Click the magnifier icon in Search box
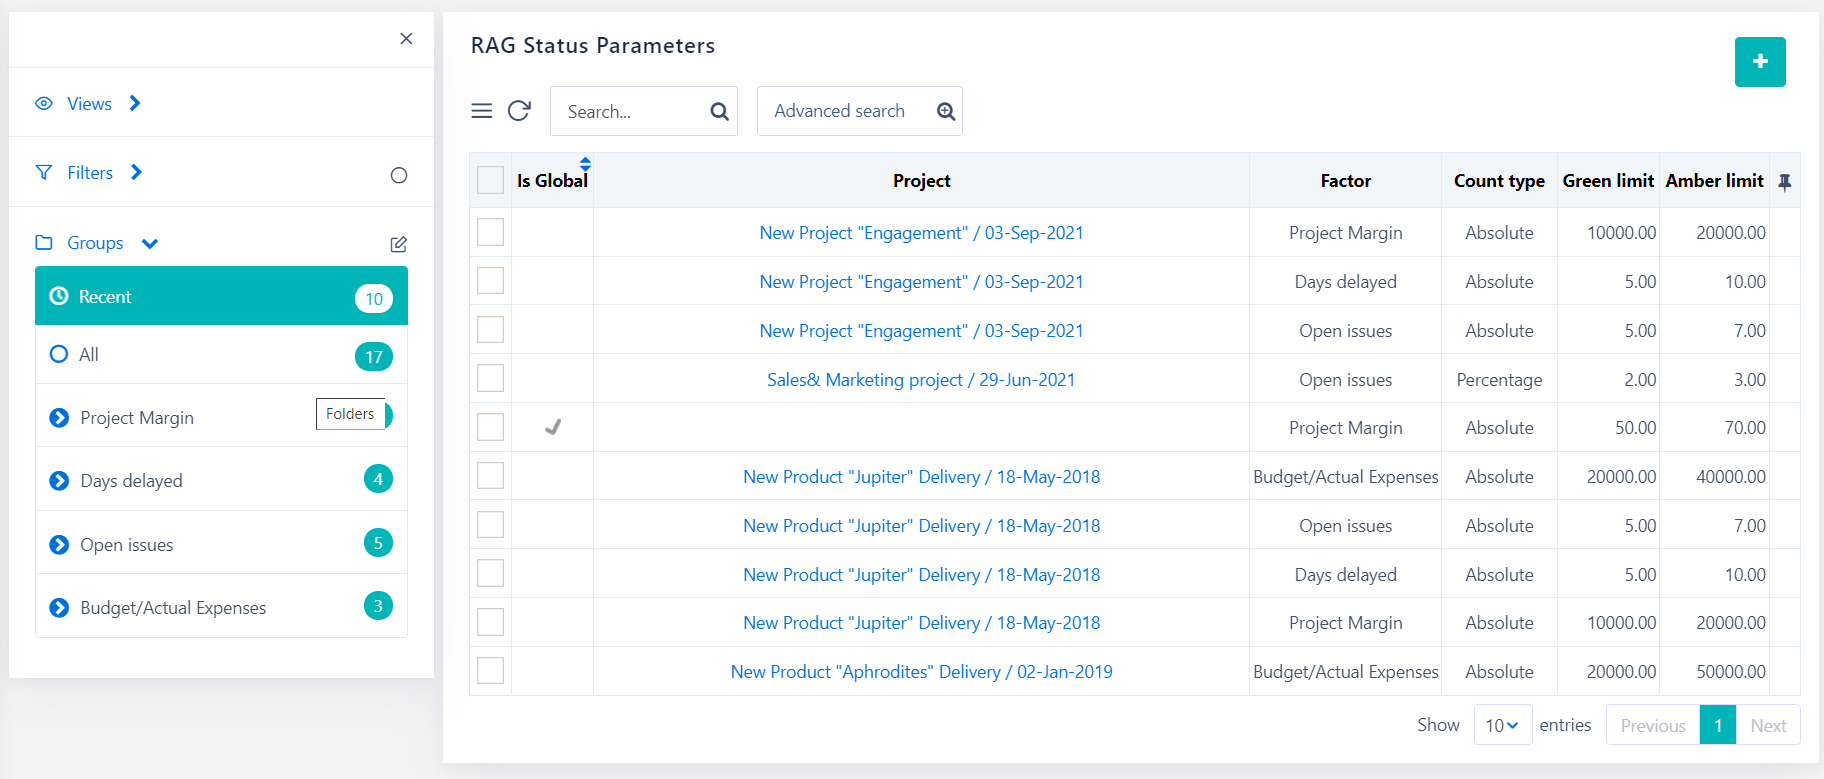This screenshot has width=1824, height=779. click(719, 112)
